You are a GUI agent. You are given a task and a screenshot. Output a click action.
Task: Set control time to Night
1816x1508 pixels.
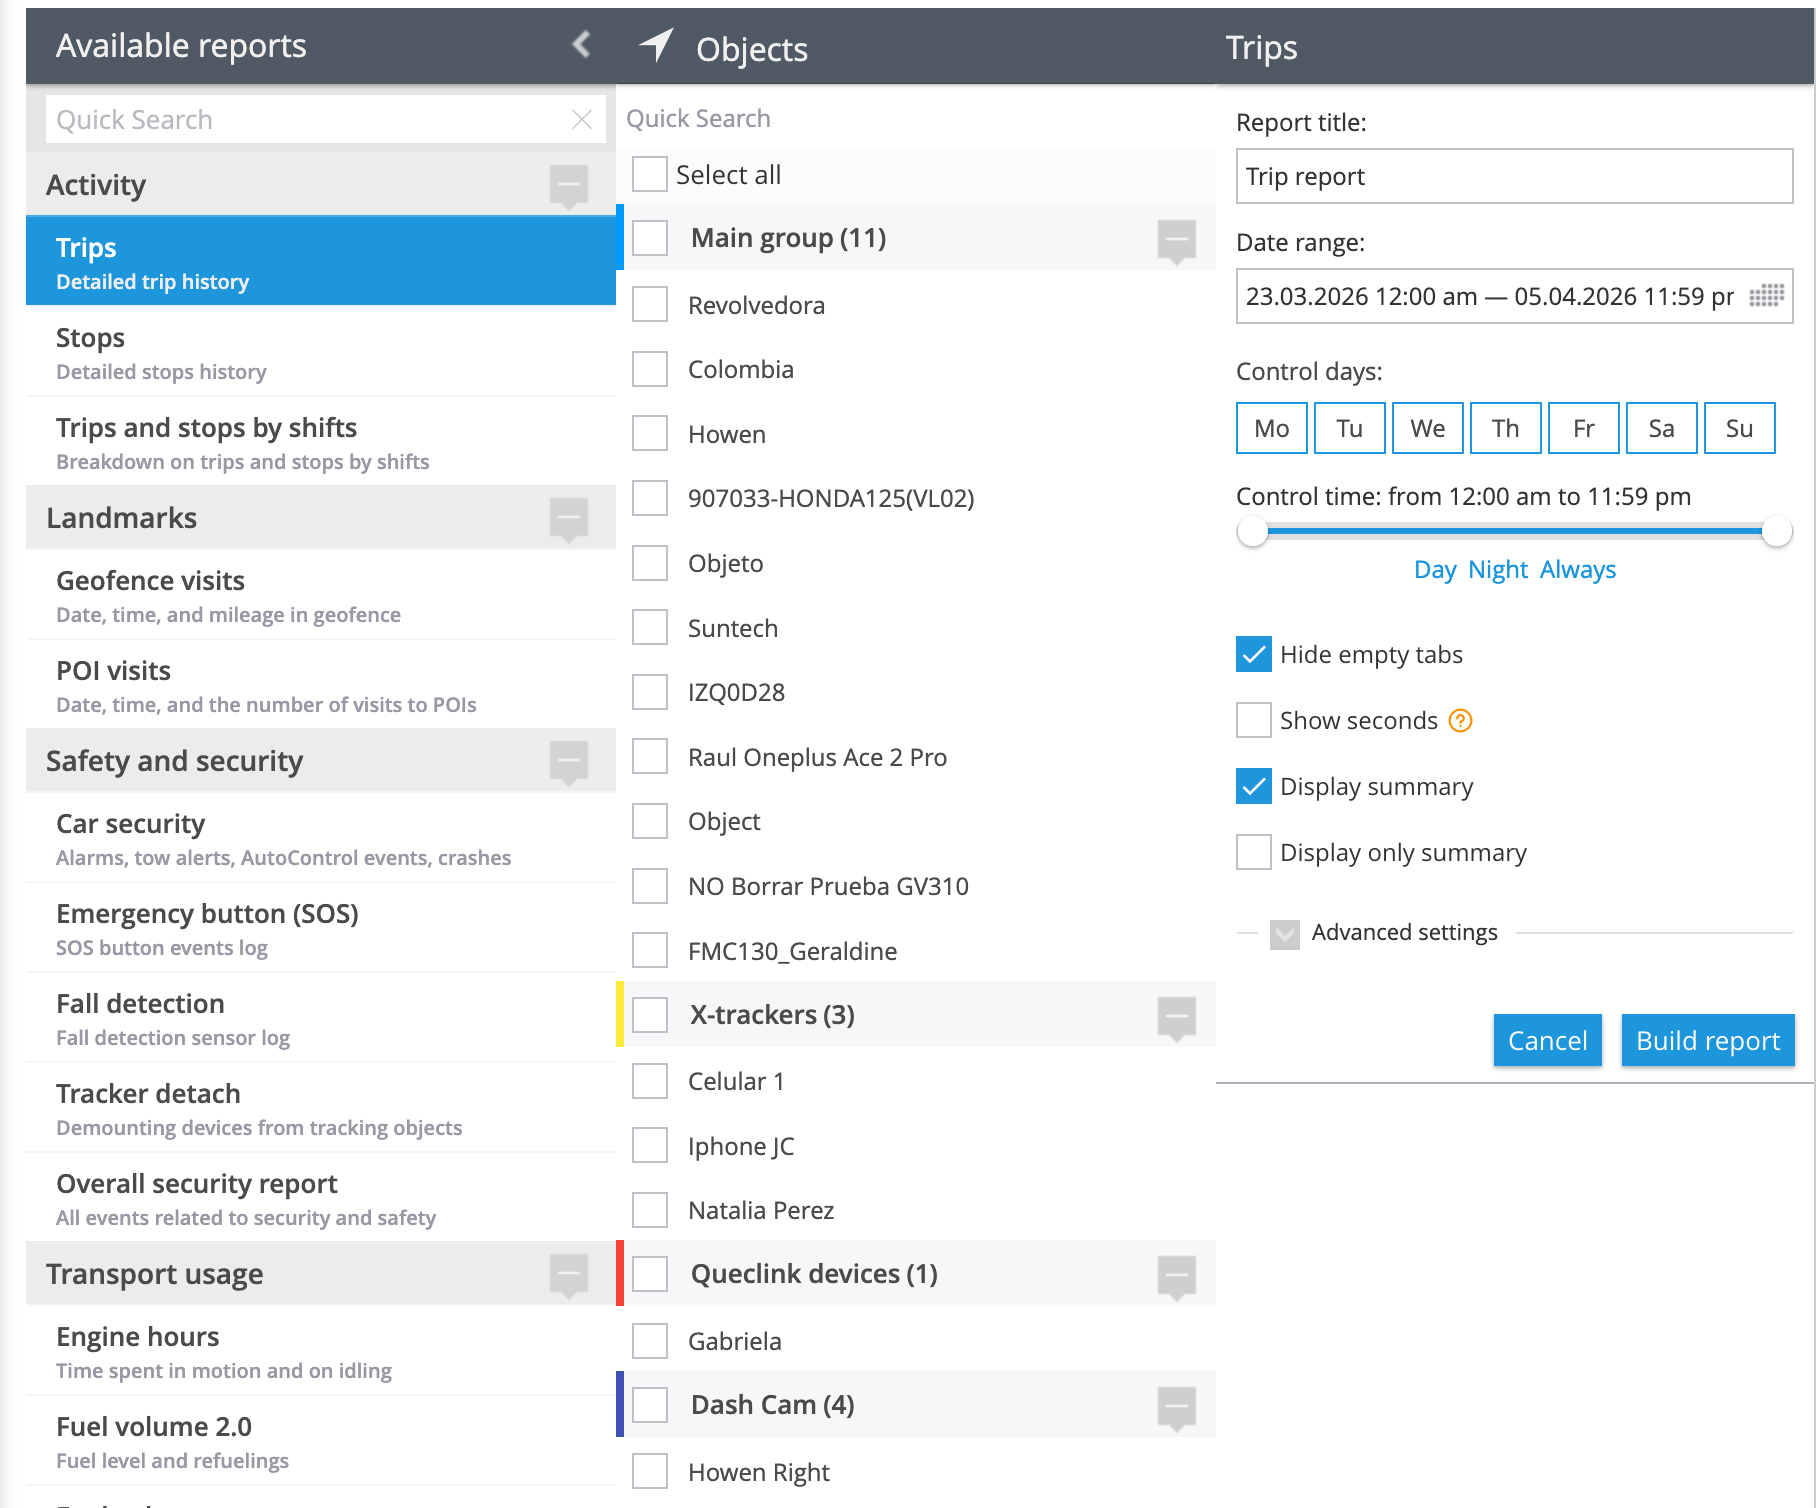coord(1498,569)
